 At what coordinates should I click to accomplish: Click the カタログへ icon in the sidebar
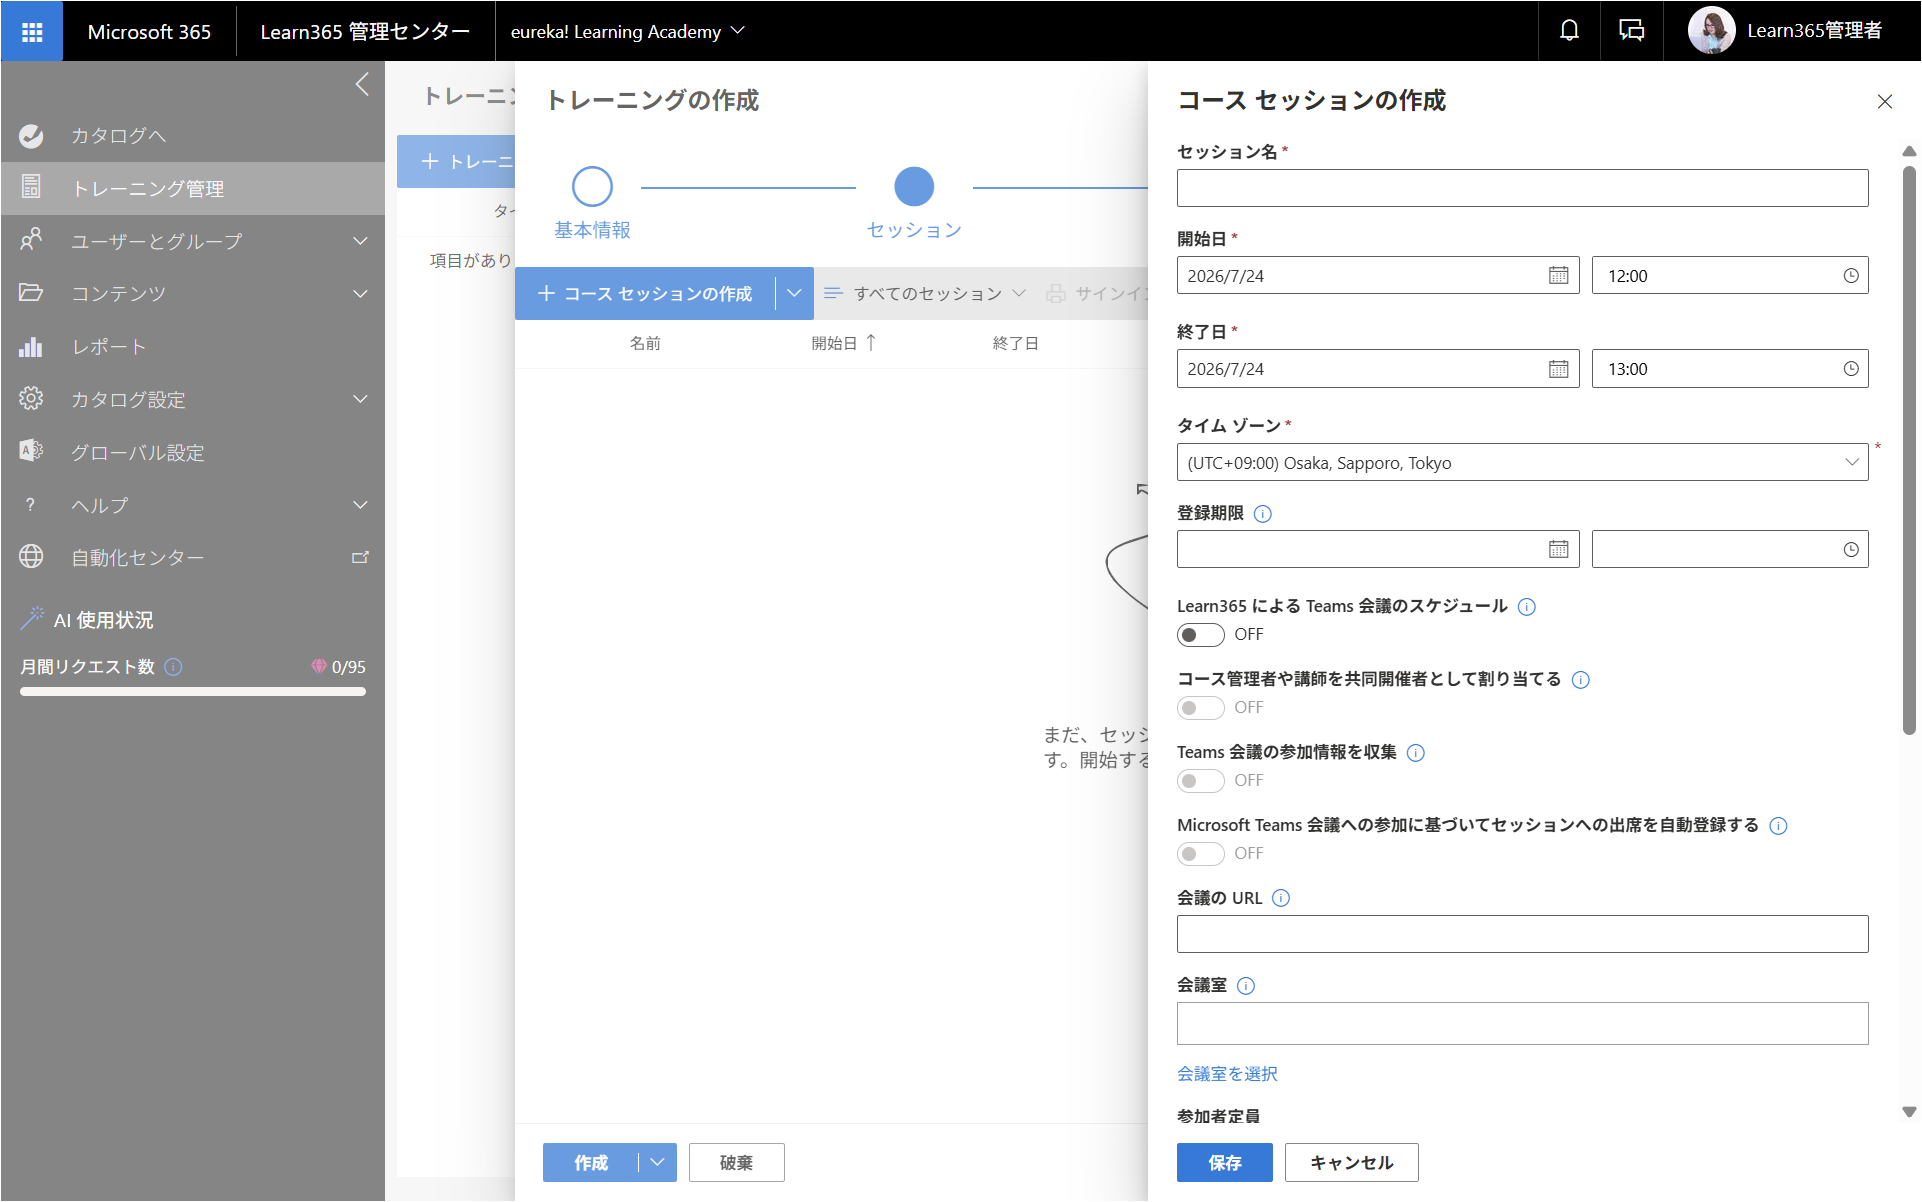click(31, 136)
